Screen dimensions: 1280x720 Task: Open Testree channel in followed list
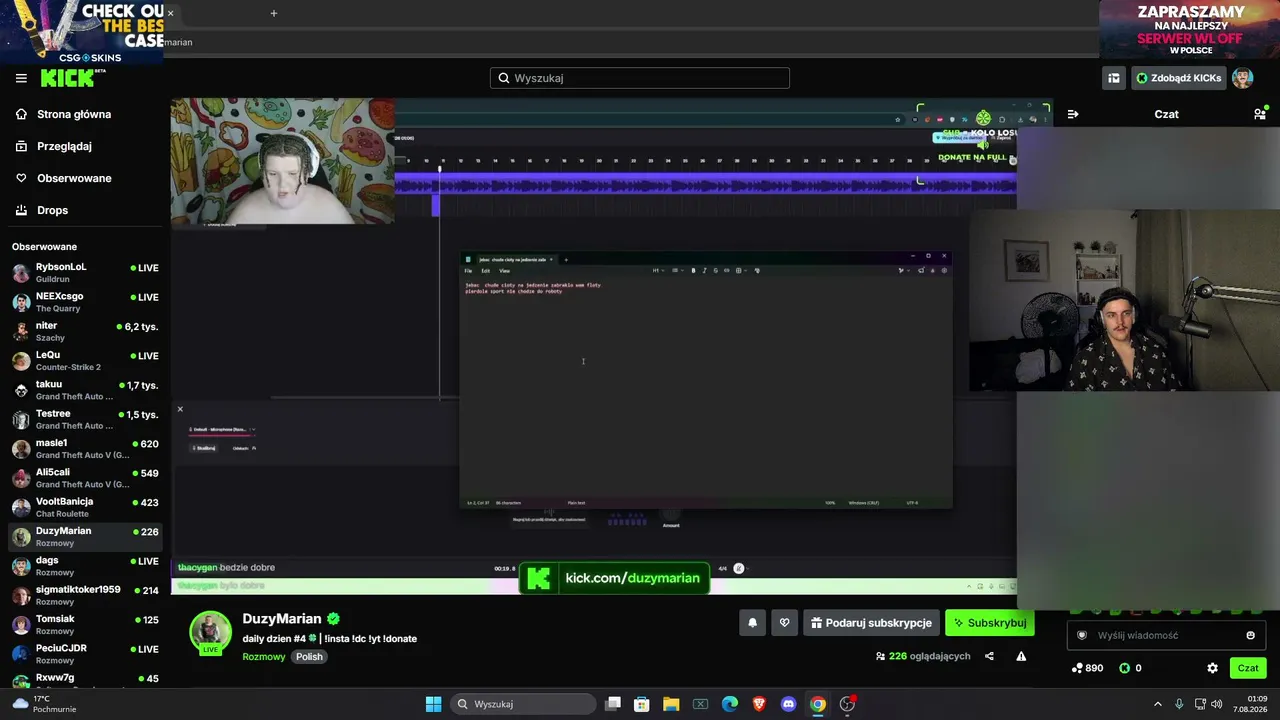pyautogui.click(x=85, y=419)
